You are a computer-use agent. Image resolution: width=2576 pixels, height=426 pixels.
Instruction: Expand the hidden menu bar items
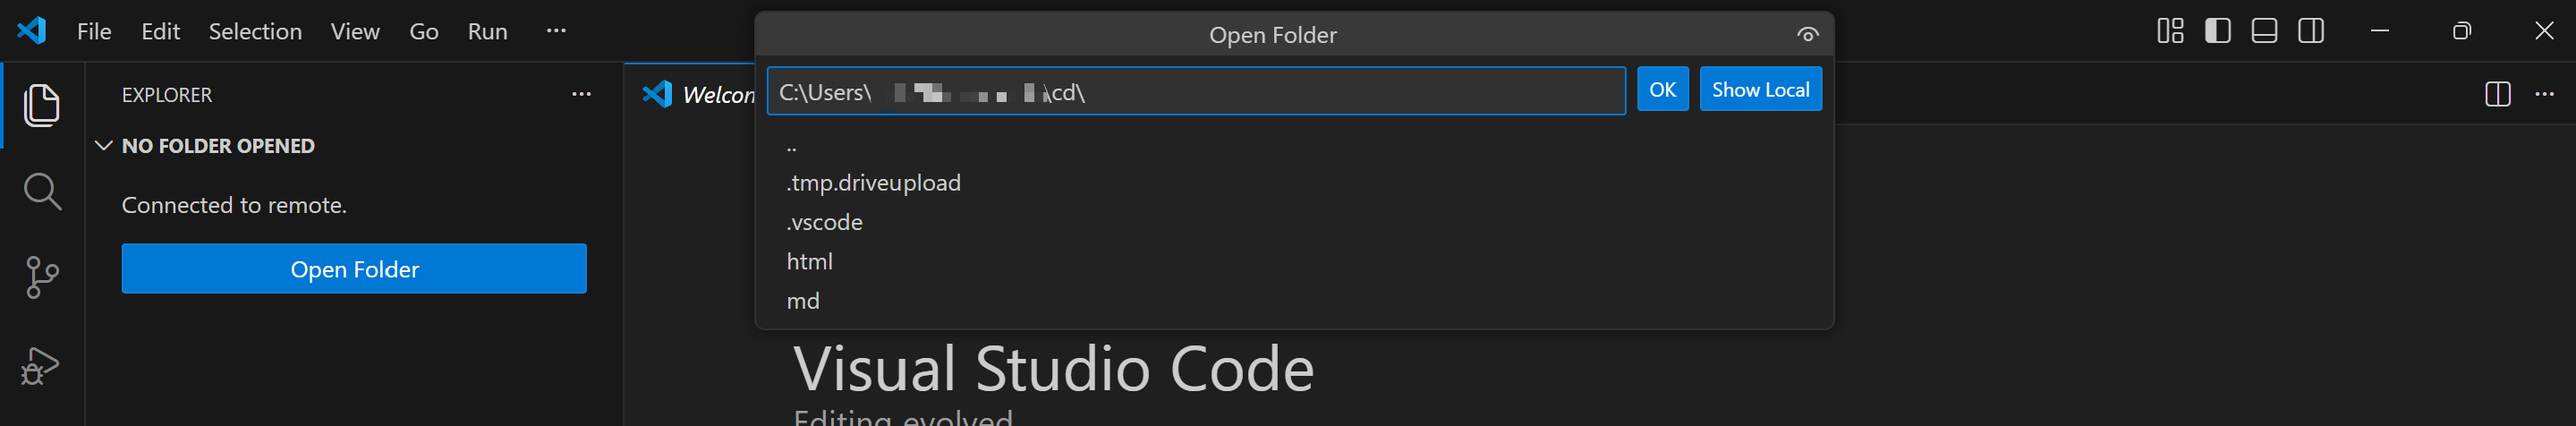[x=556, y=31]
